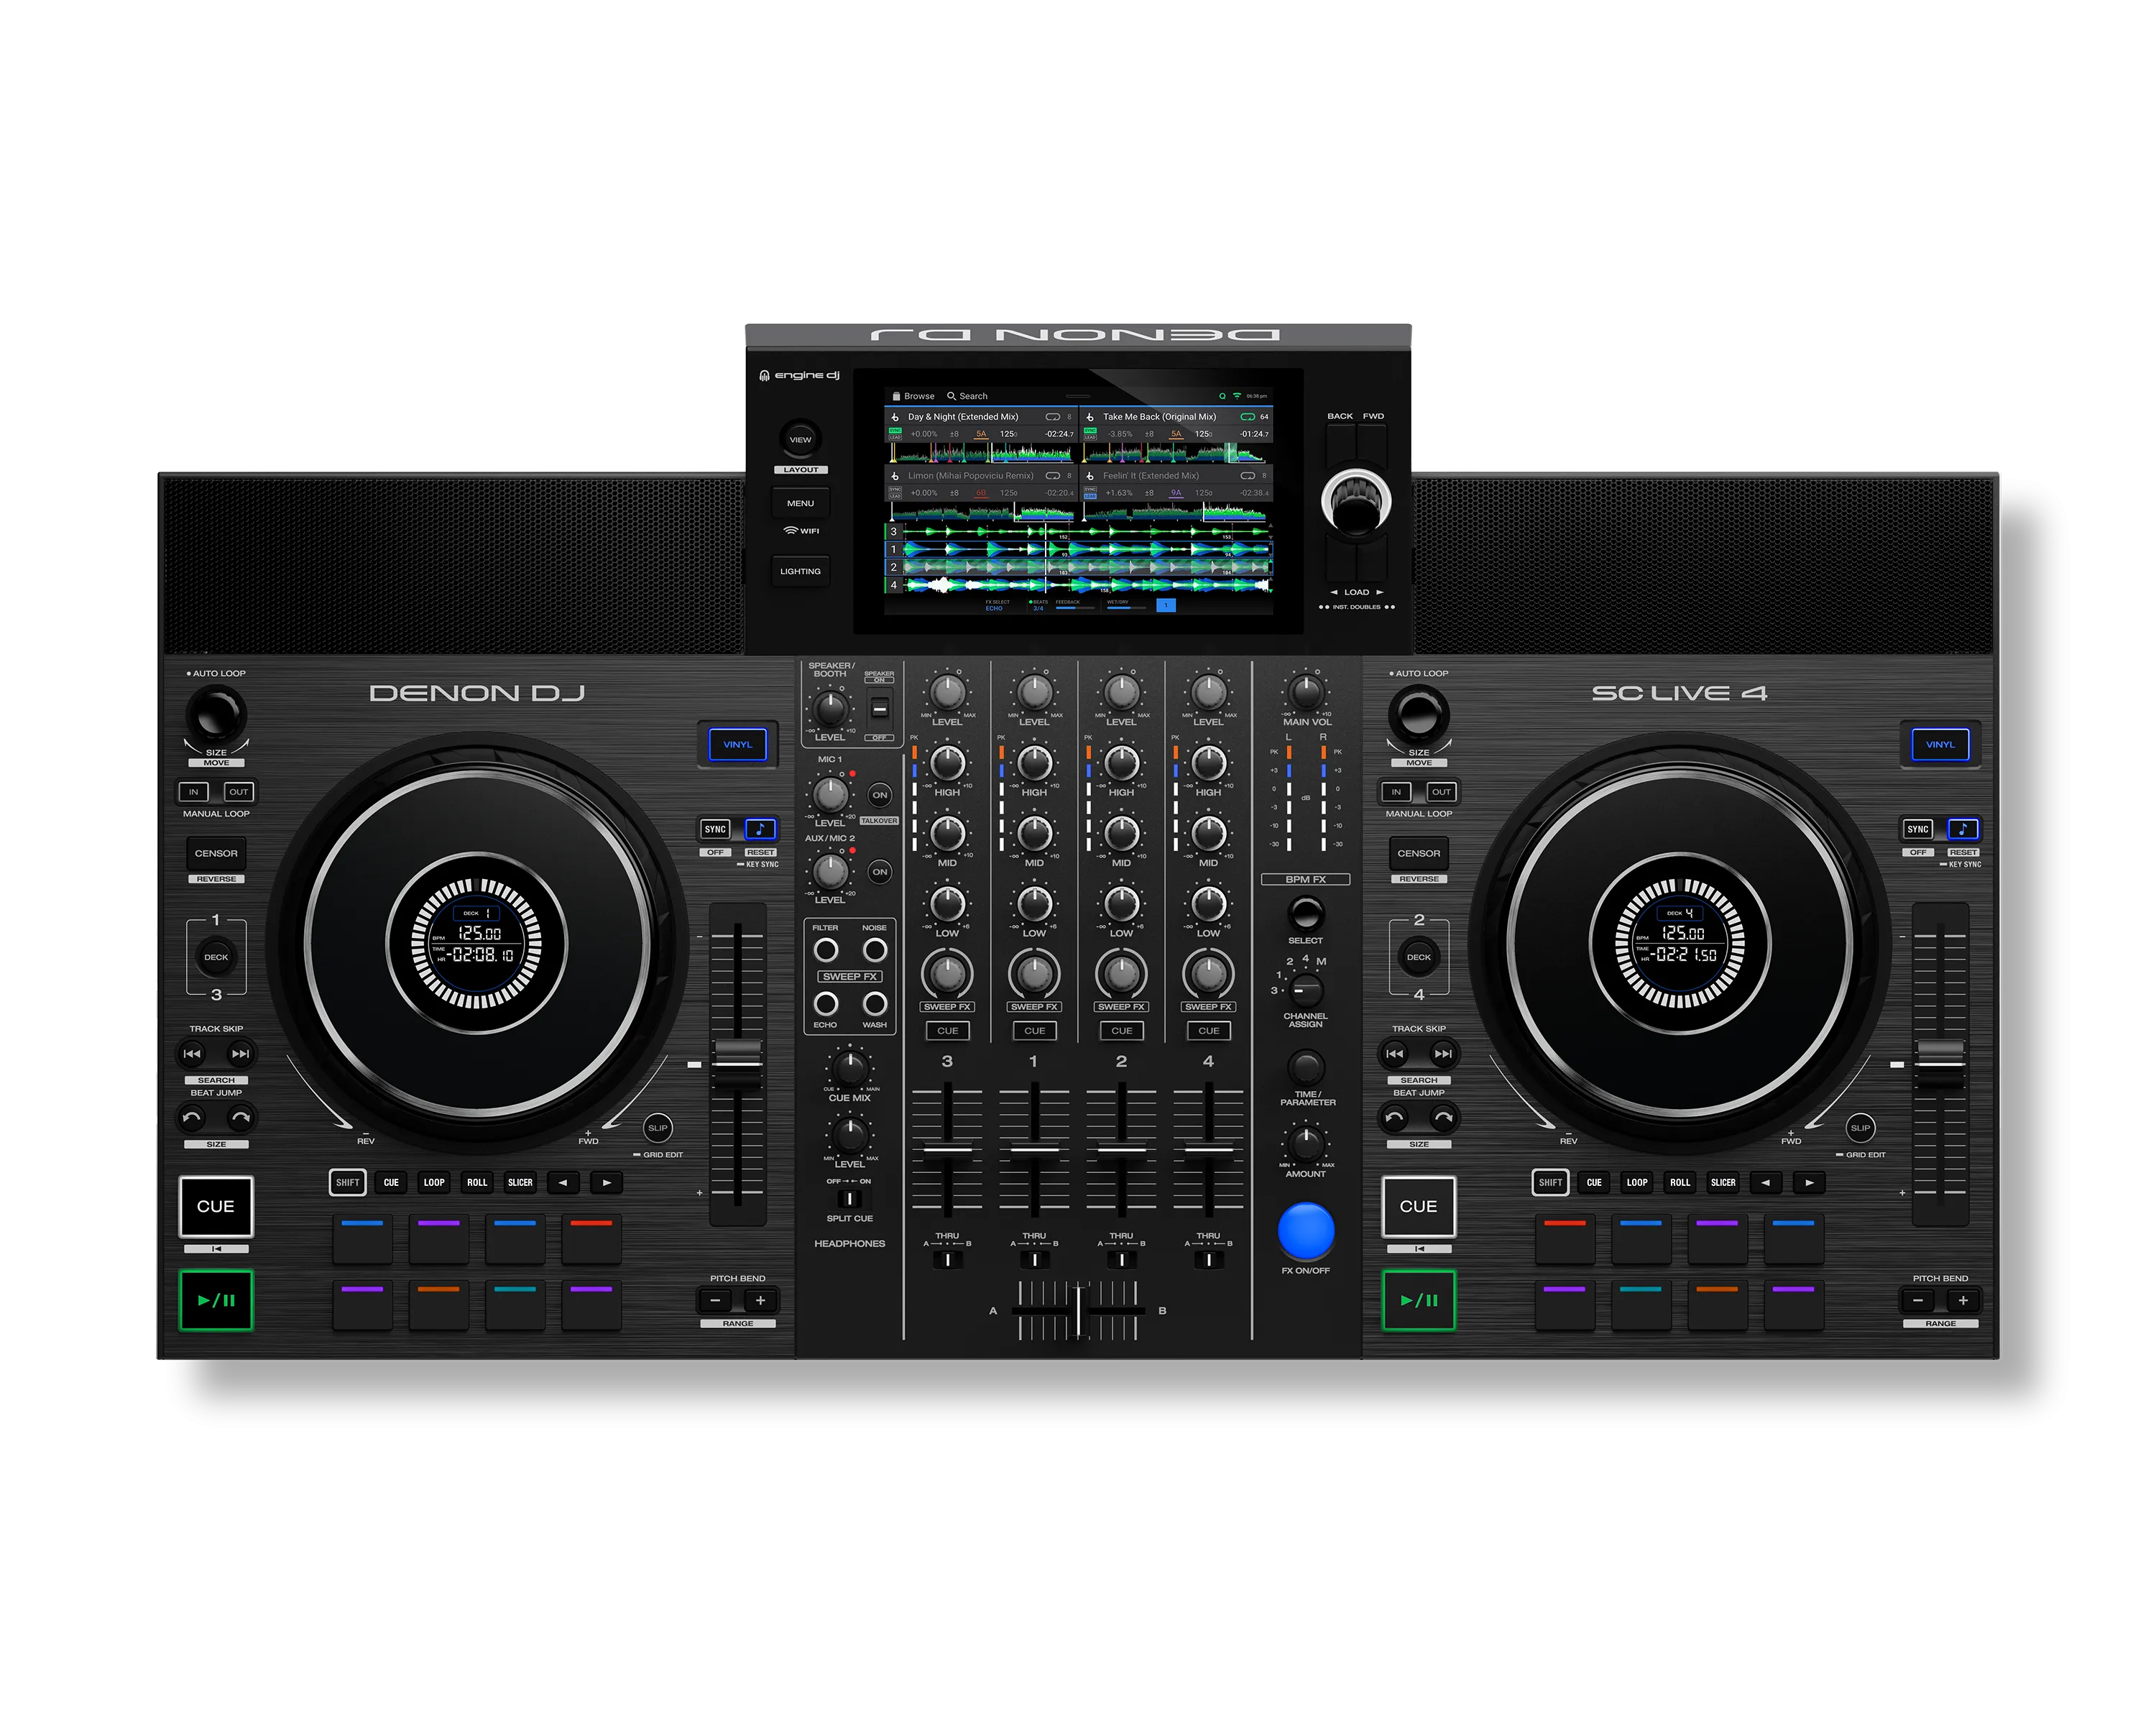Flip the SPLIT CUE switch
The height and width of the screenshot is (1725, 2156).
(849, 1198)
